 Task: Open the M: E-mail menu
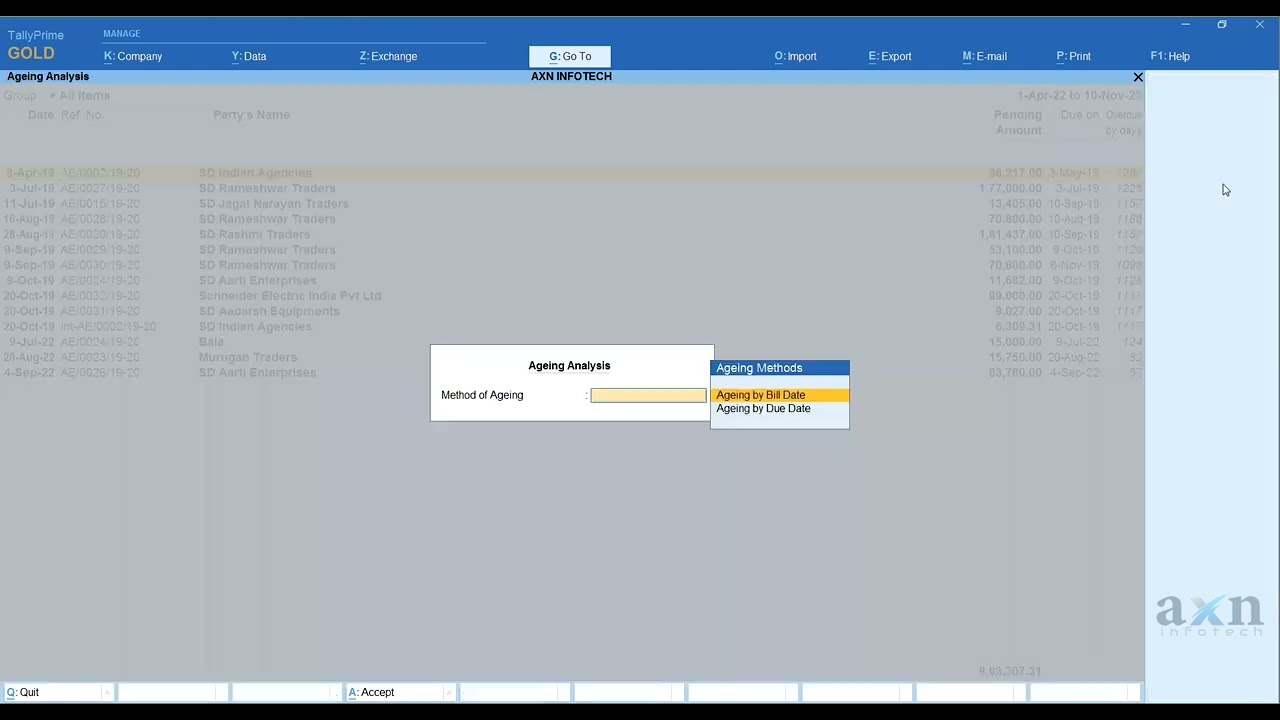985,56
